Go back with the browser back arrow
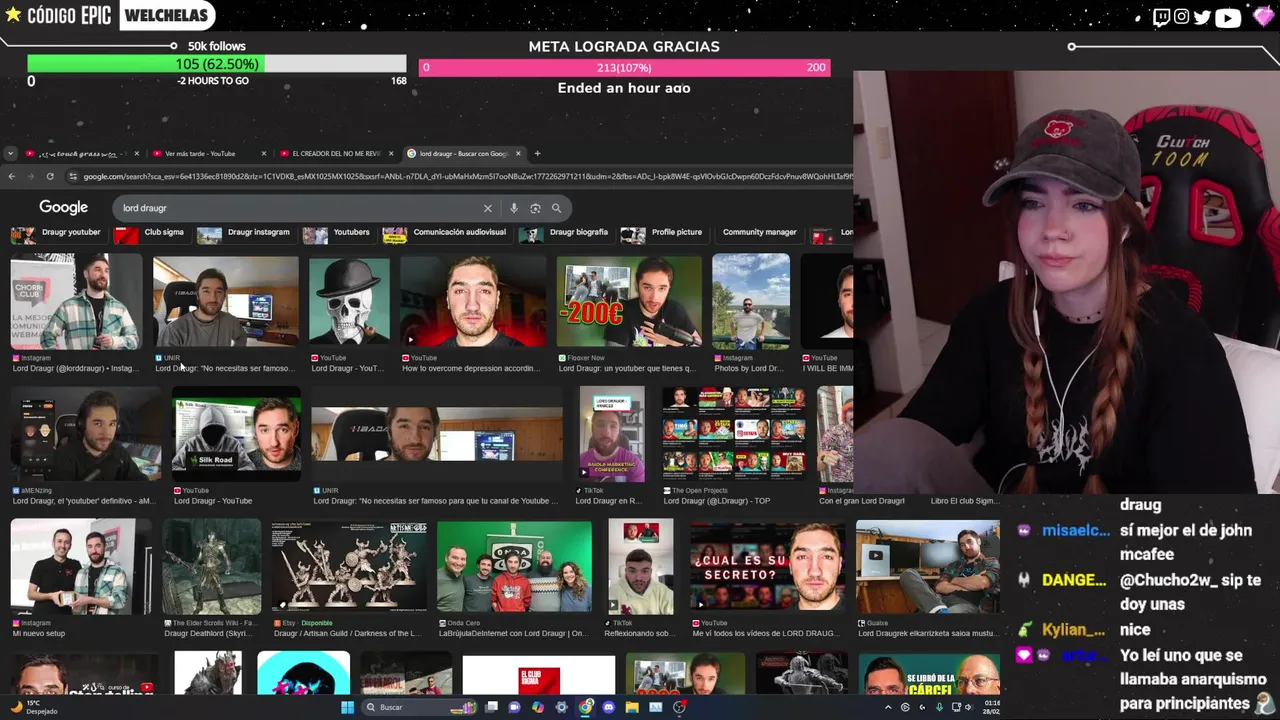 pos(11,176)
